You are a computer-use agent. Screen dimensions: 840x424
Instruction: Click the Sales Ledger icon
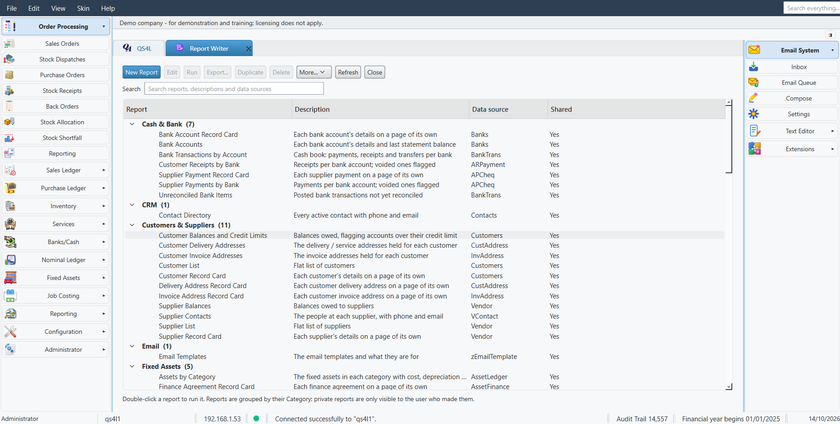10,170
